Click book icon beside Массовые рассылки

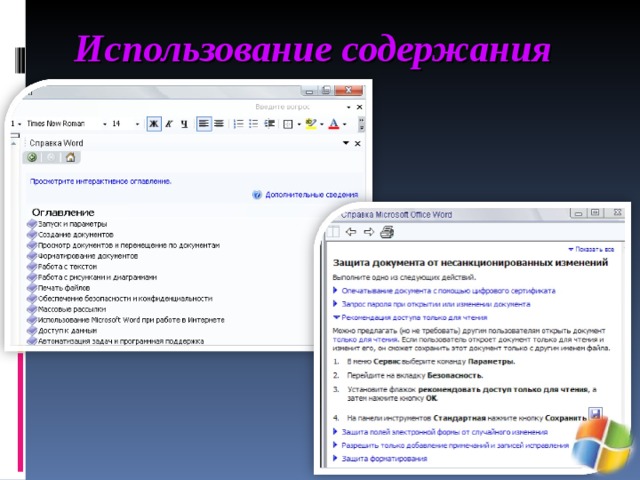32,309
